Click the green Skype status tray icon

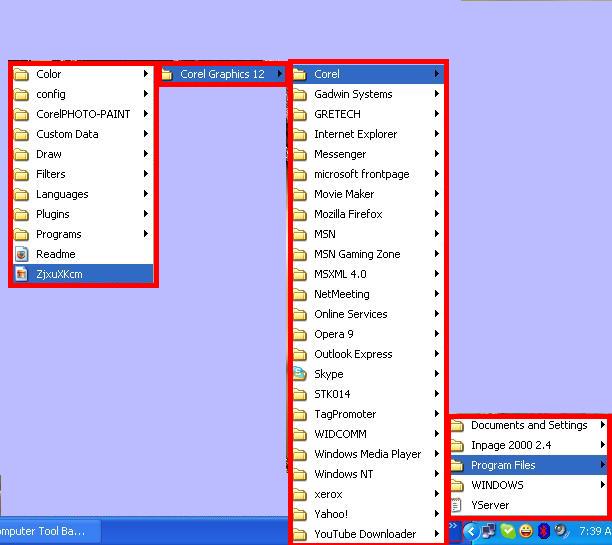[x=507, y=531]
